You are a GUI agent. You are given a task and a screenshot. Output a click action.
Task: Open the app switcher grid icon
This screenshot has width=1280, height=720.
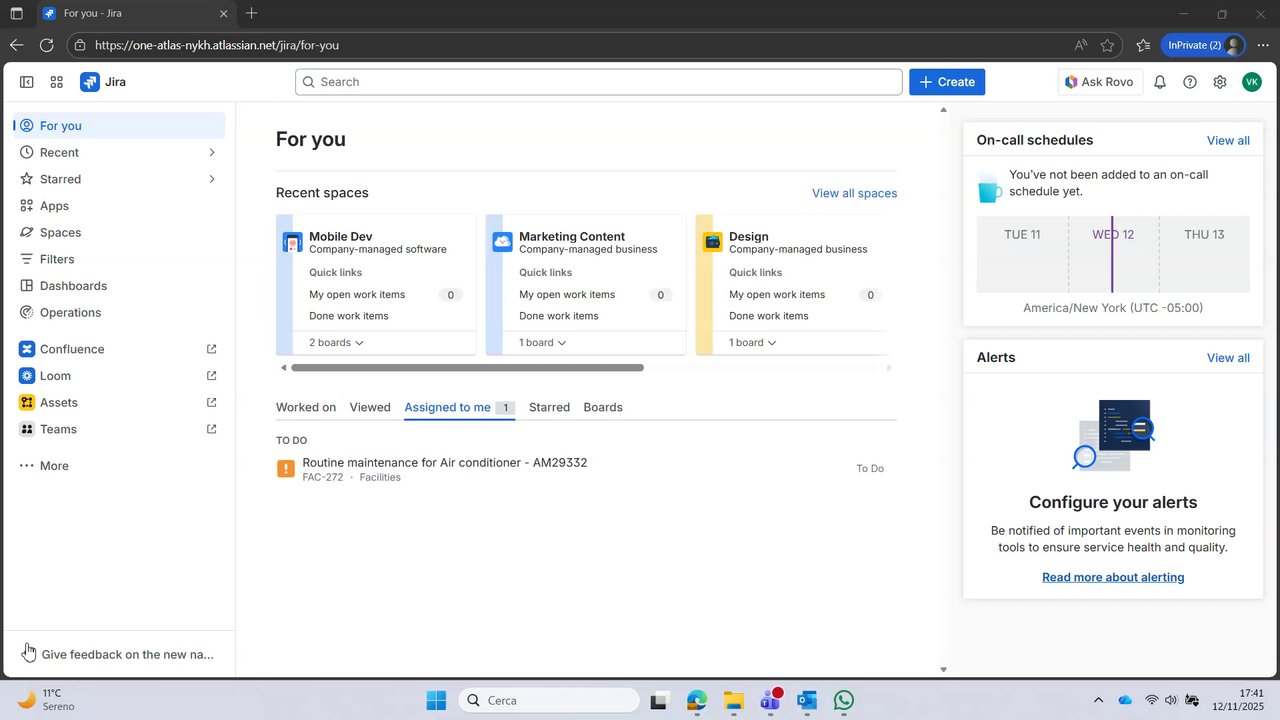57,82
